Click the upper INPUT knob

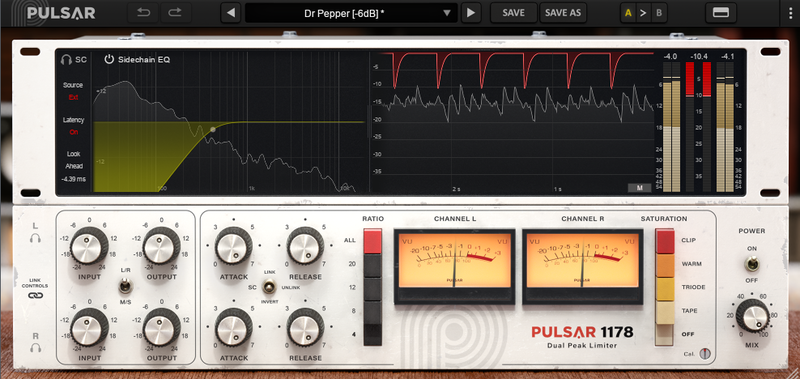click(89, 246)
